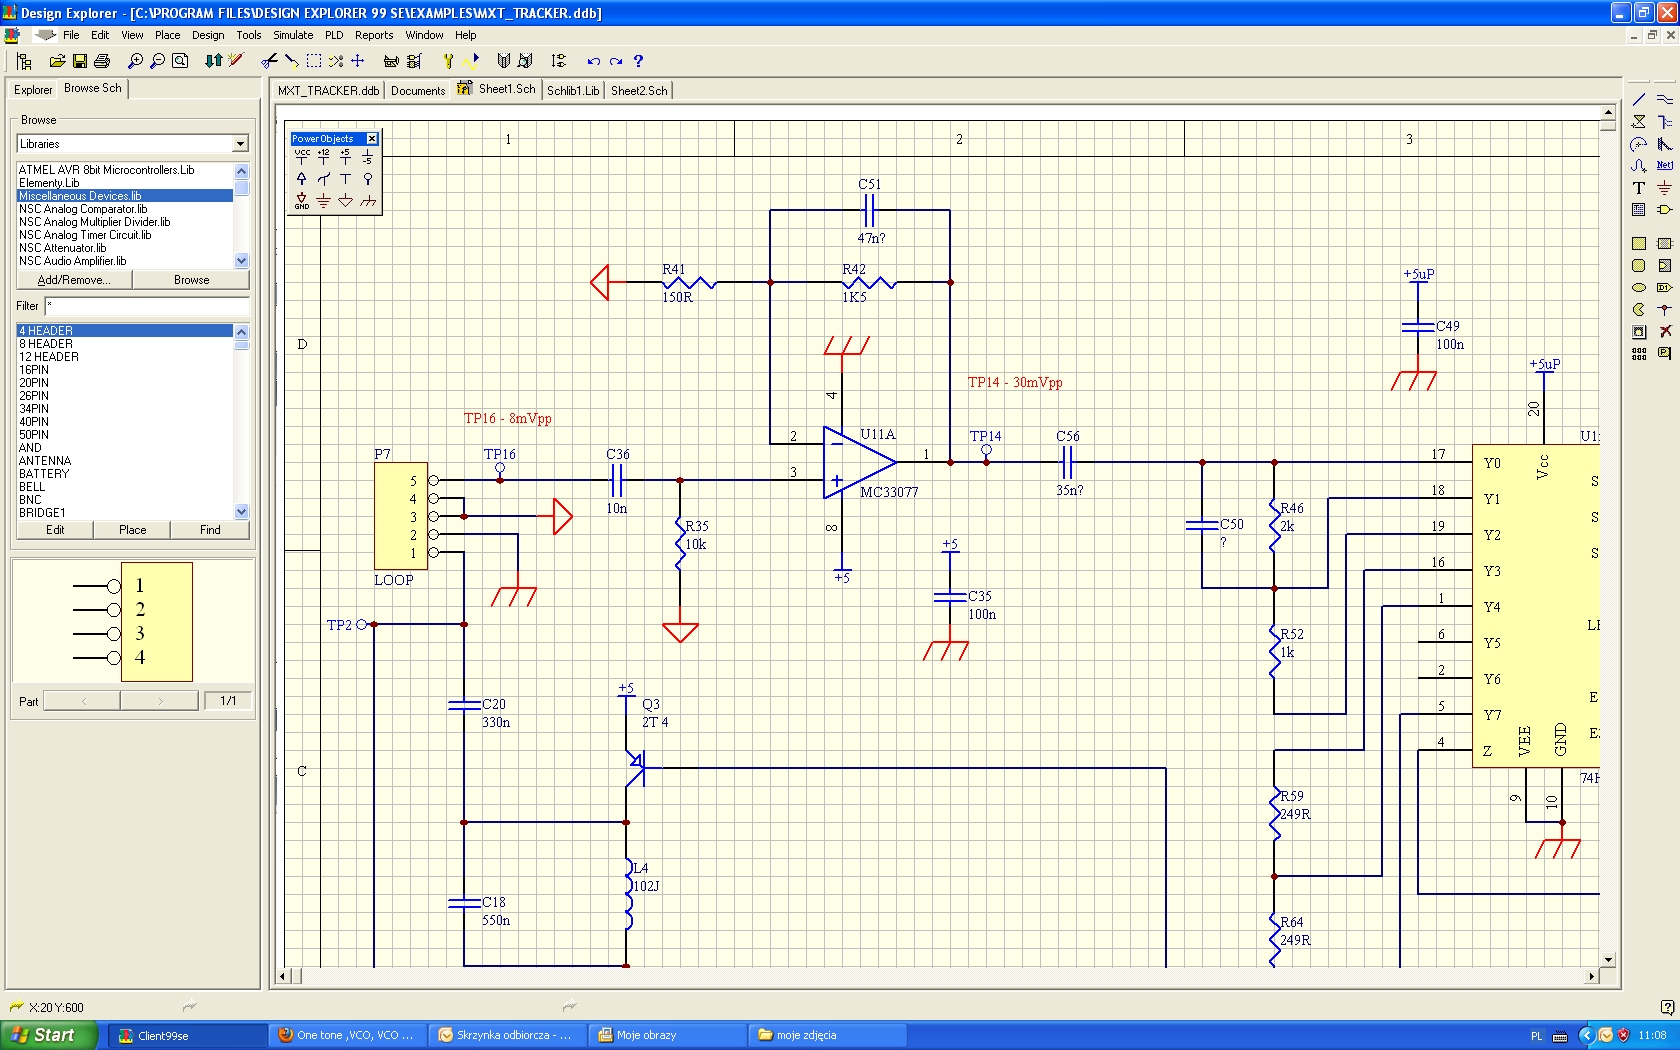This screenshot has height=1050, width=1680.
Task: Click the undo arrow icon
Action: click(594, 61)
